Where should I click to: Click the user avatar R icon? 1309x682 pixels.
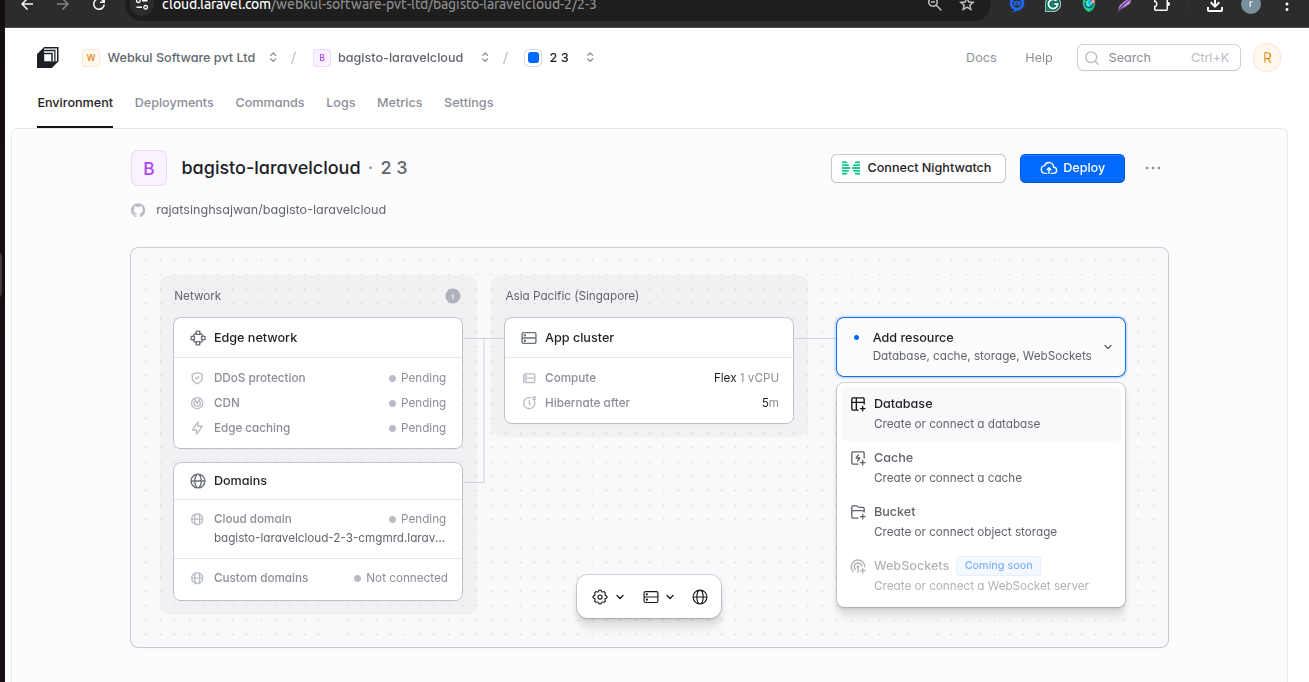click(x=1267, y=58)
